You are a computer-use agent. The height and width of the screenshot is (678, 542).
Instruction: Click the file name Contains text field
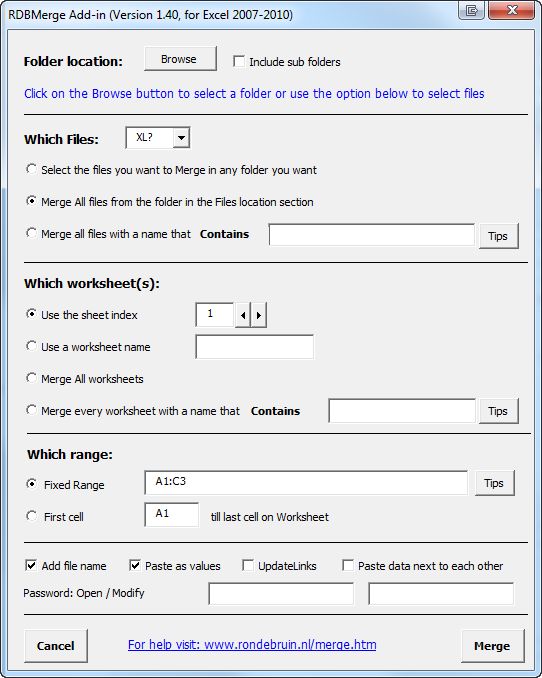(x=372, y=234)
